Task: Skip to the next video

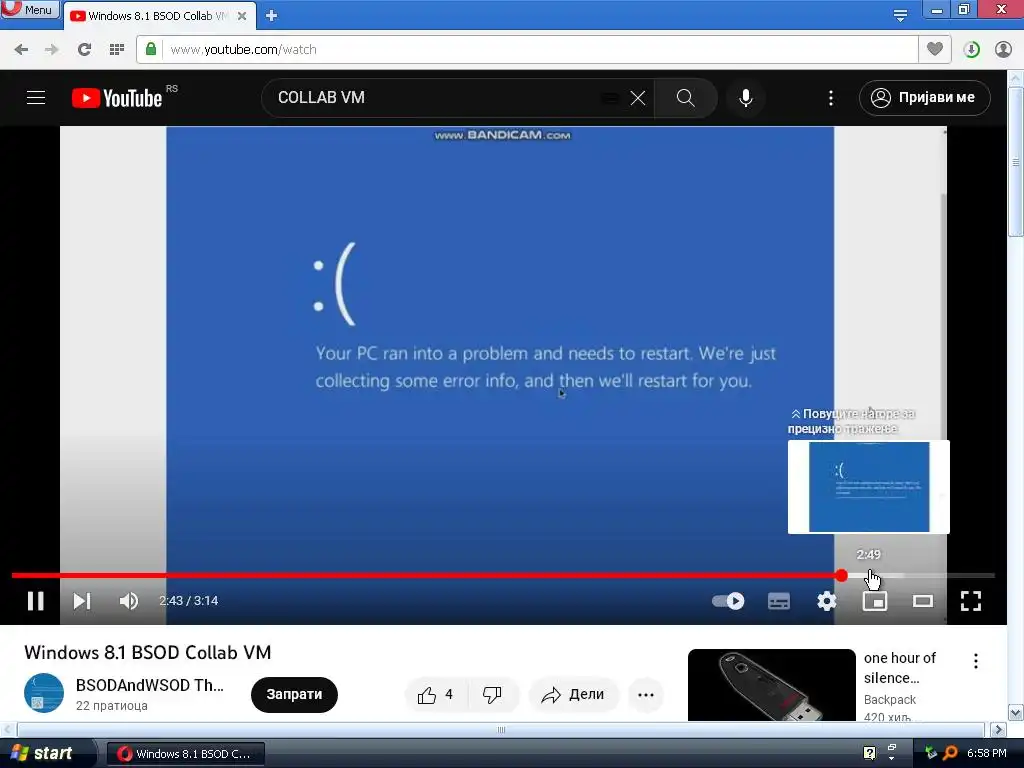Action: click(82, 601)
